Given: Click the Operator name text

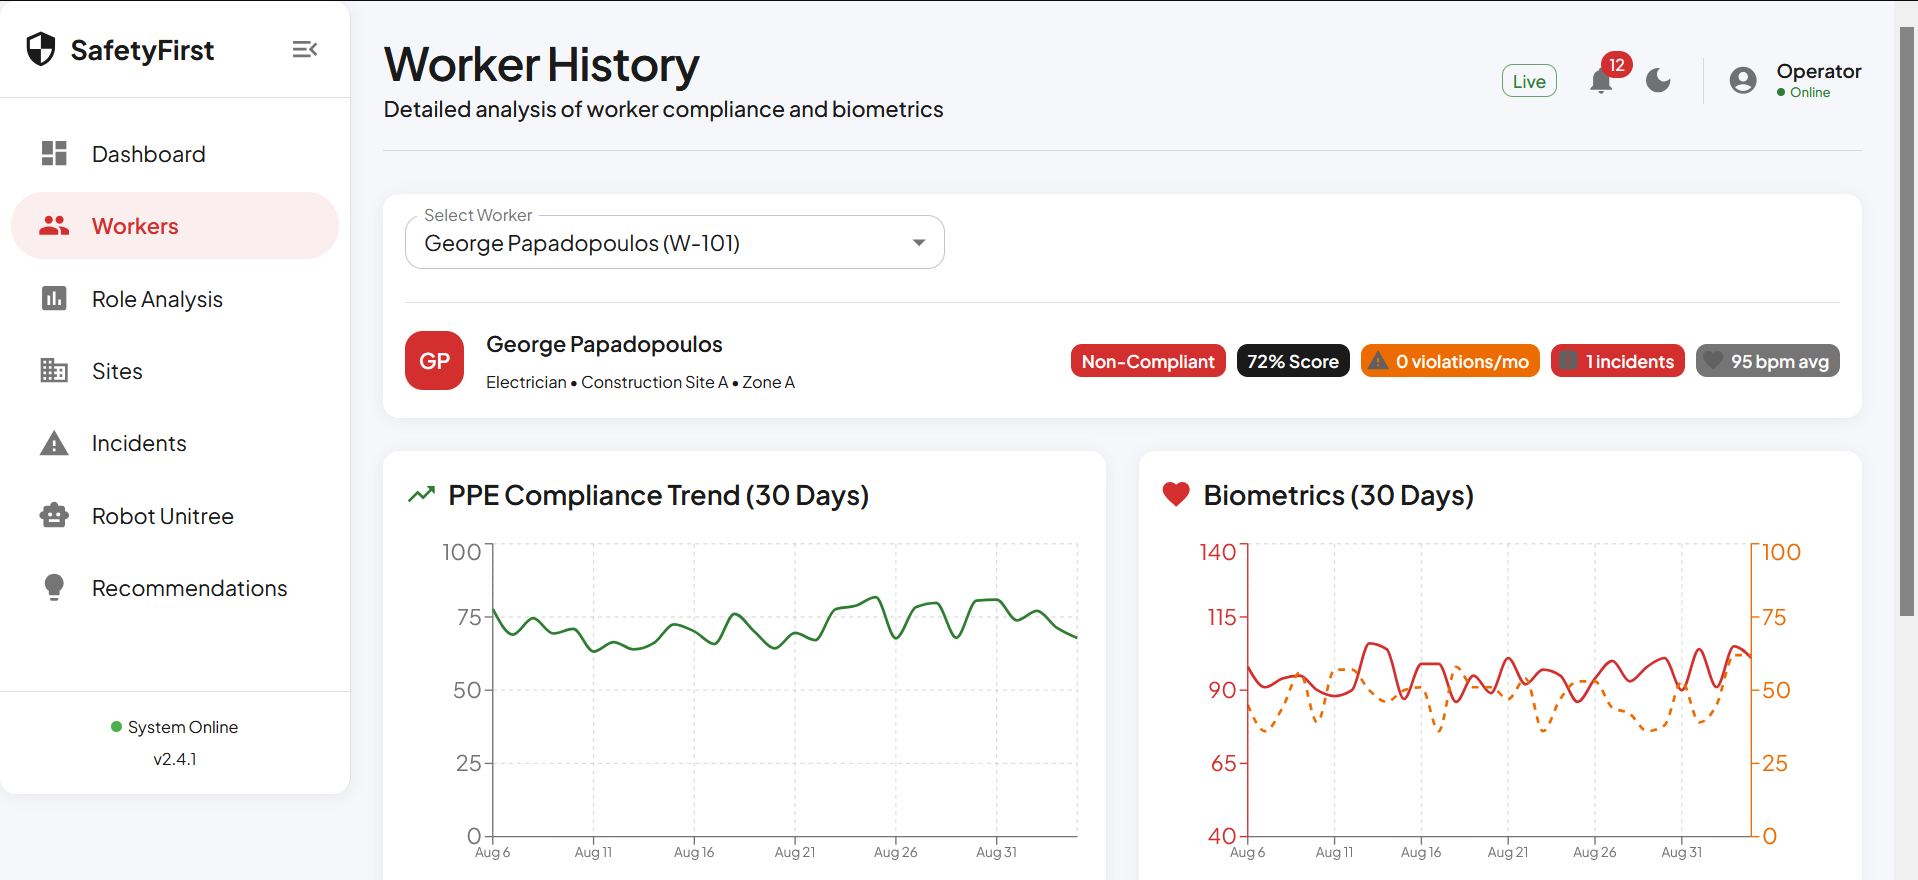Looking at the screenshot, I should click(1819, 71).
